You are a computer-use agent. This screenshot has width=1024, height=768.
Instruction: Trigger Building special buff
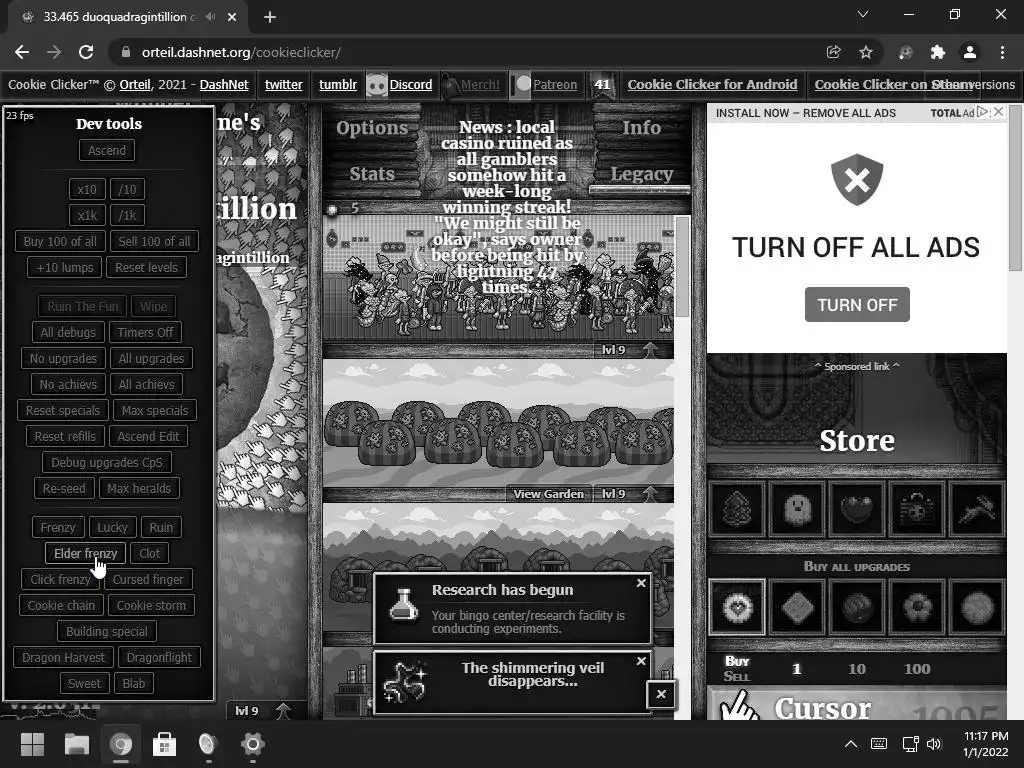point(106,632)
